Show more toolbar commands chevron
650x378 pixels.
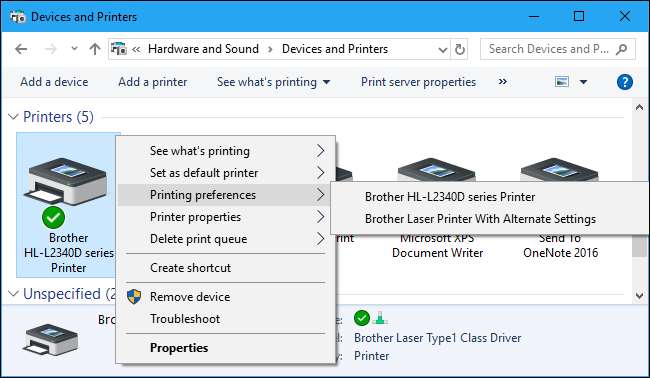[502, 82]
